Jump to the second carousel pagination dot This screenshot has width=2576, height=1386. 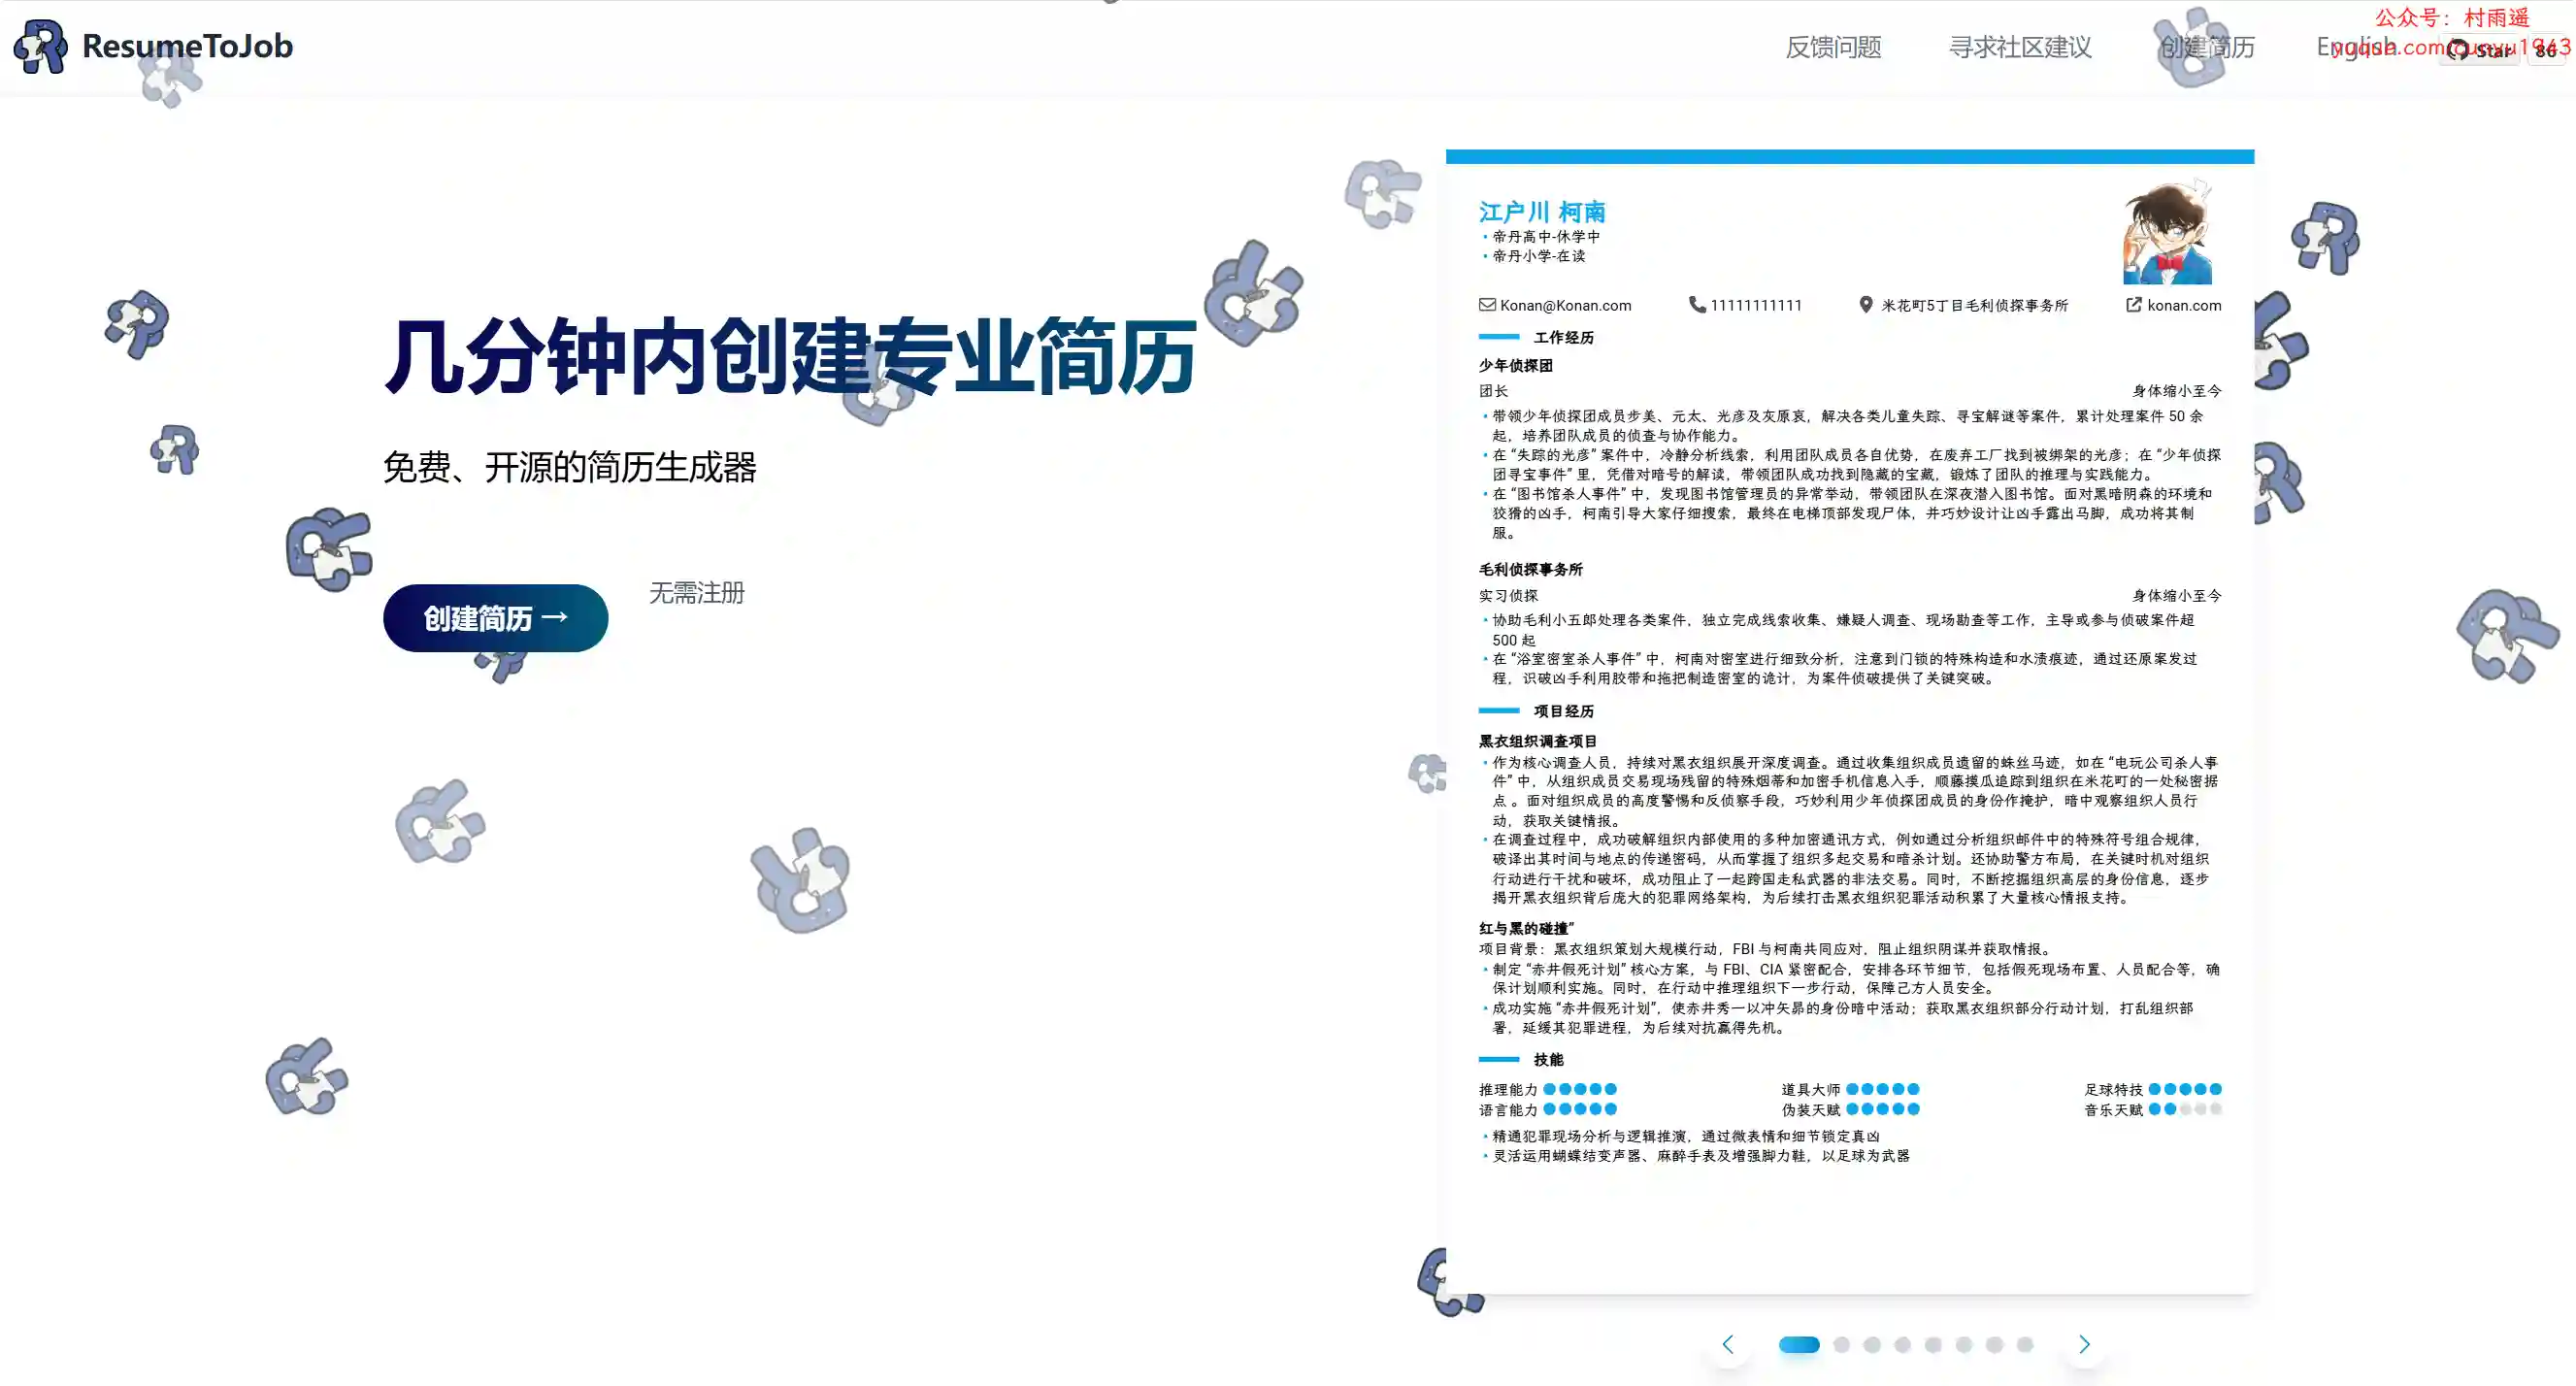[1841, 1345]
